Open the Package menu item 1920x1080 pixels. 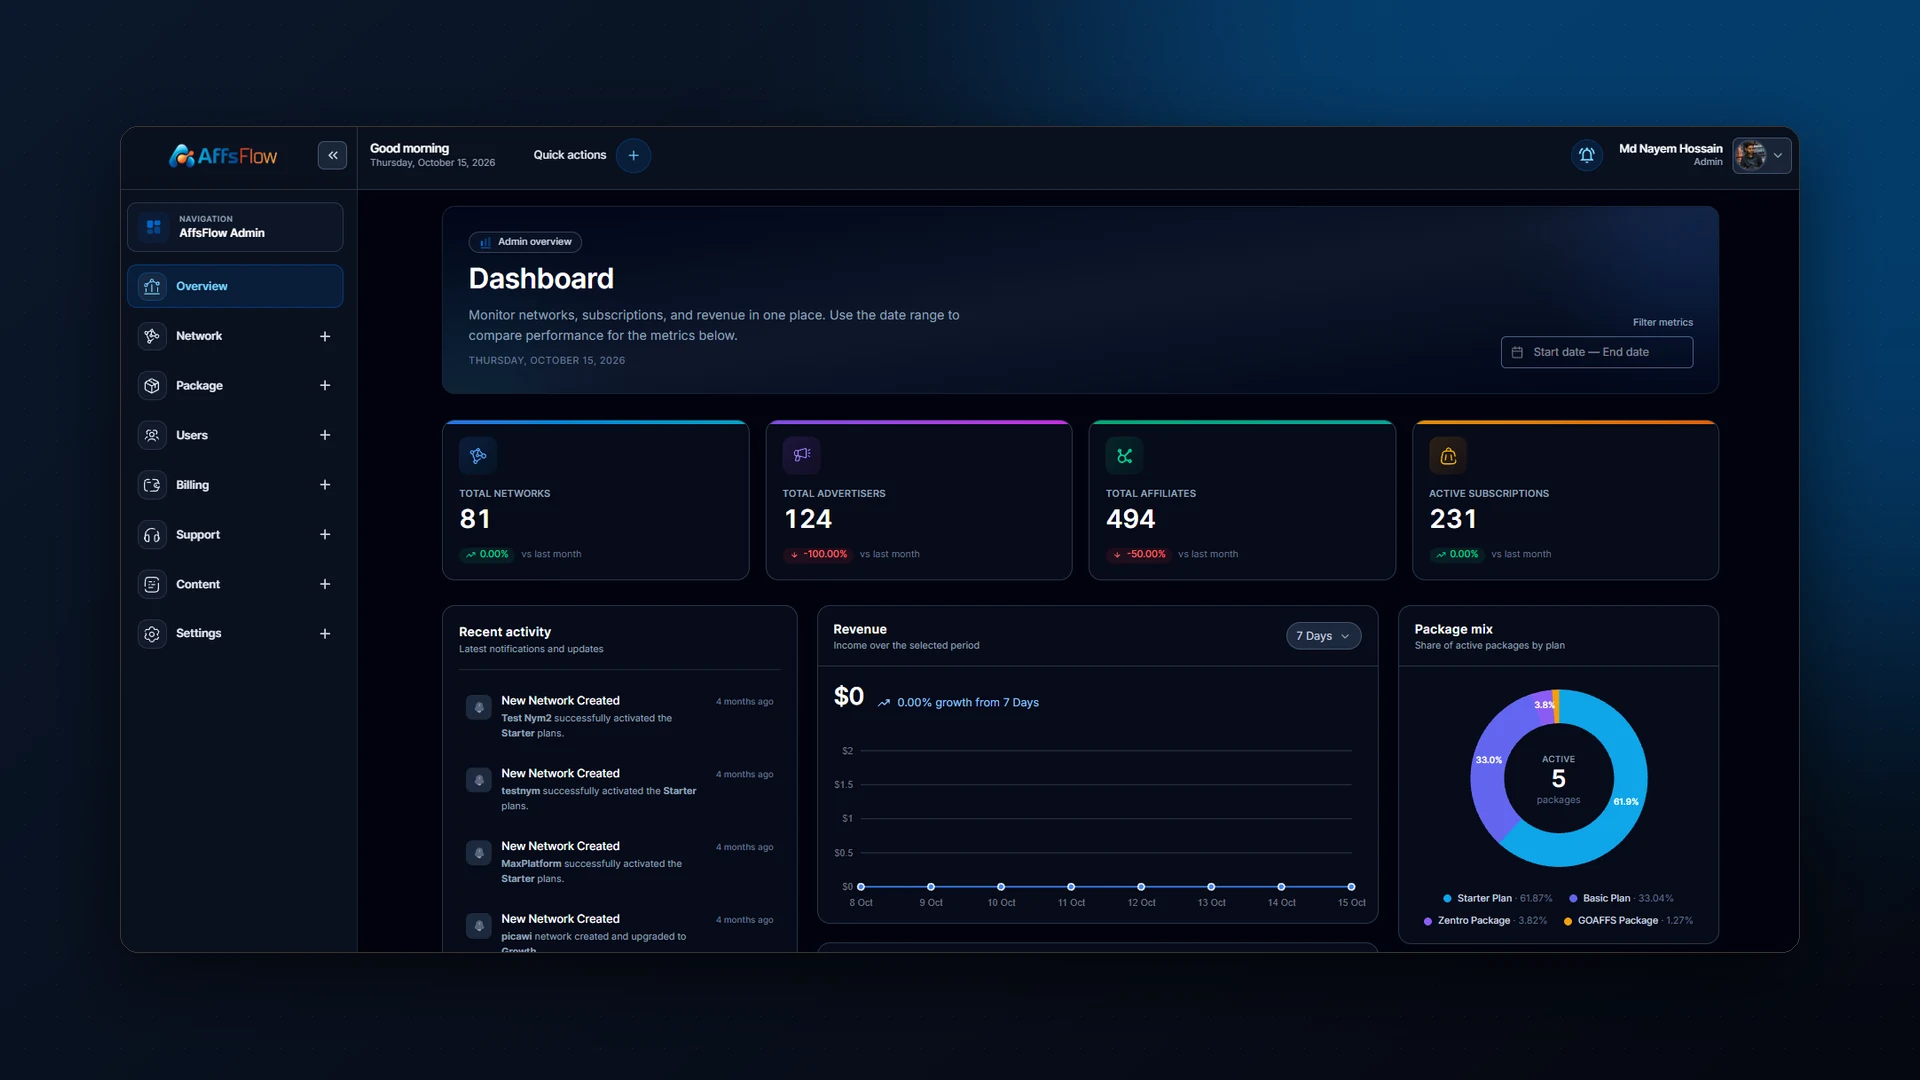(x=235, y=385)
